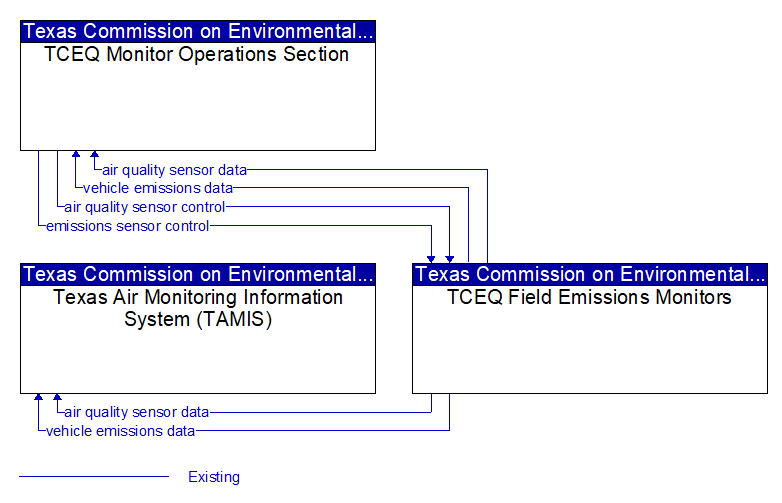Screen dimensions: 782x503
Task: Click header bar above TCEQ Field Emissions Monitors
Action: point(590,274)
